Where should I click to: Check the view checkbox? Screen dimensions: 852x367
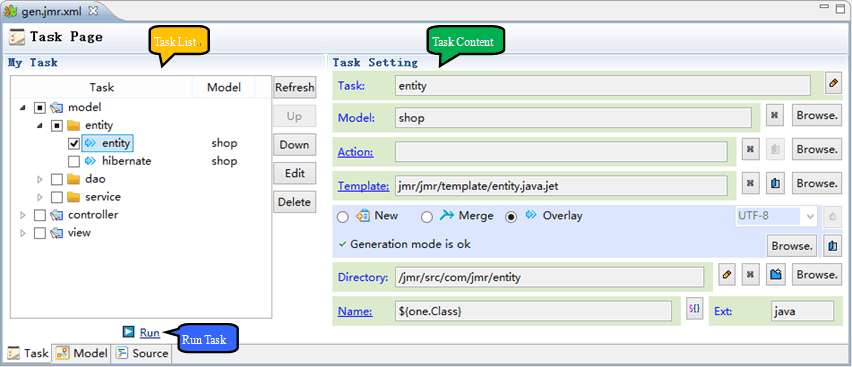click(x=40, y=233)
